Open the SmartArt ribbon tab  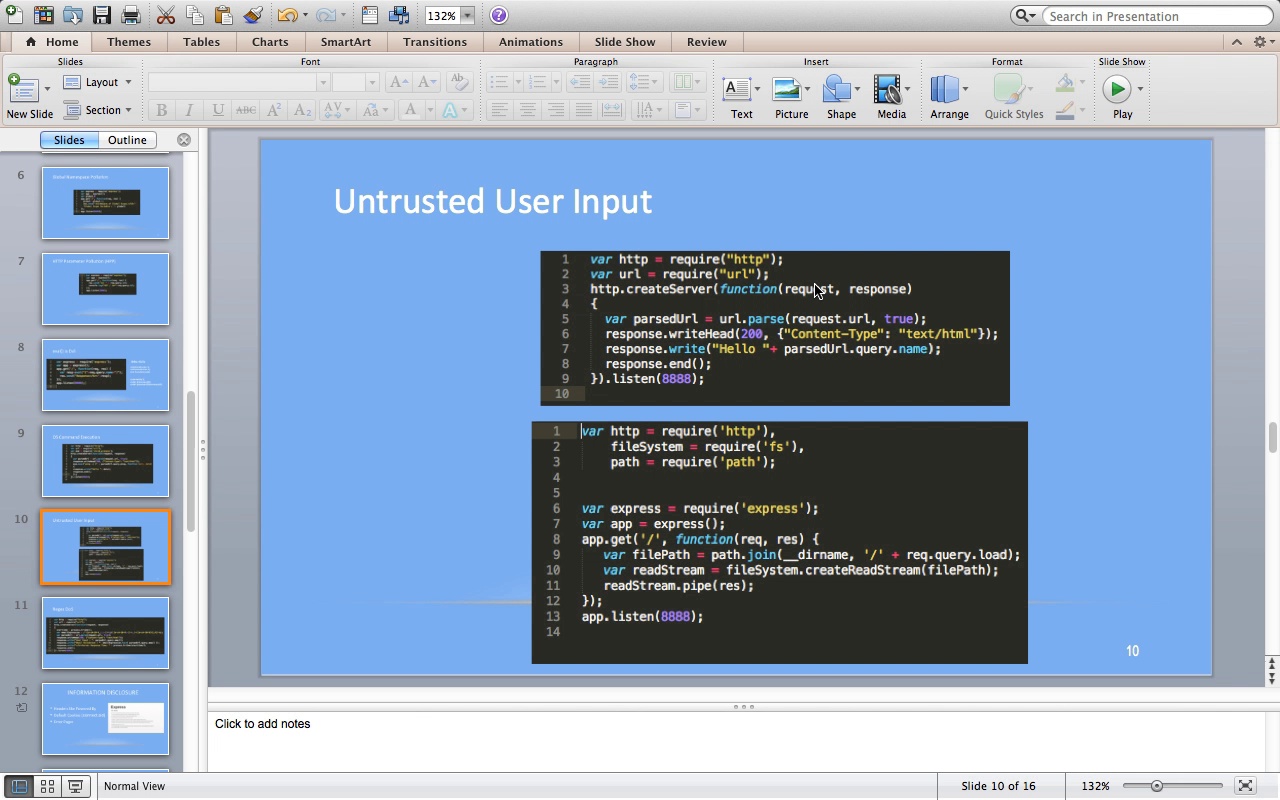346,42
